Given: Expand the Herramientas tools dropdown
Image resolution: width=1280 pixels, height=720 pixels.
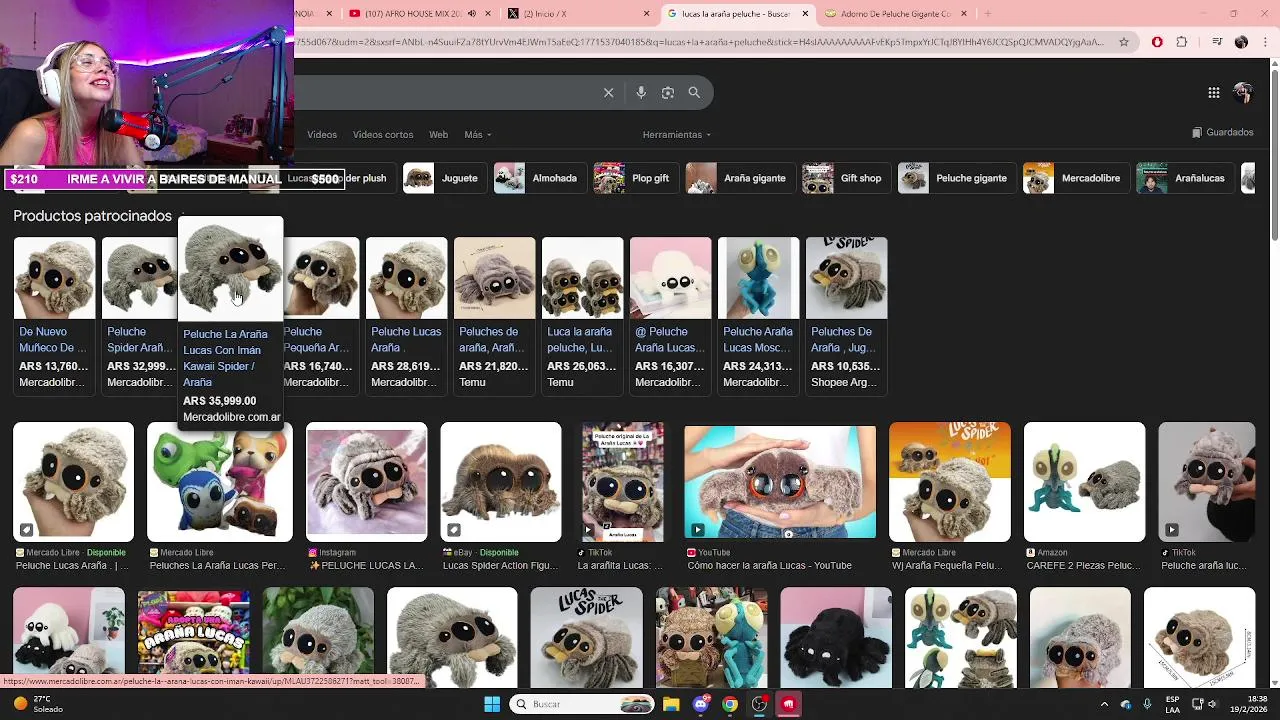Looking at the screenshot, I should [x=677, y=134].
